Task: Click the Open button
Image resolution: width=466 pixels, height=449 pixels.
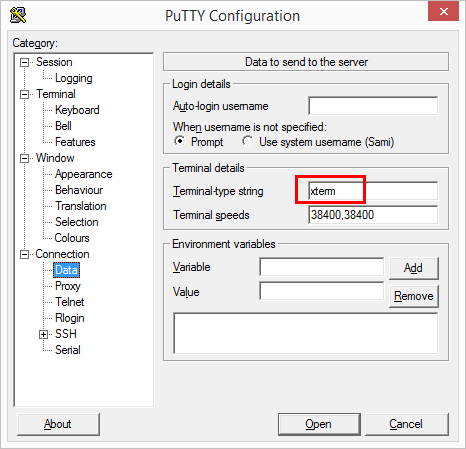Action: tap(319, 424)
